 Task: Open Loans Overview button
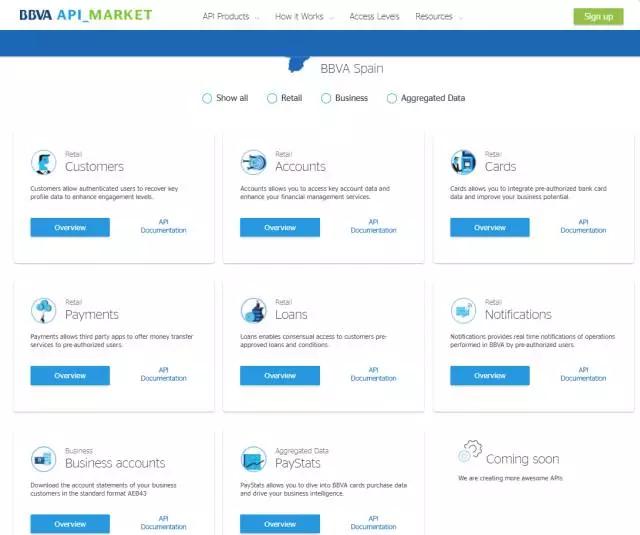pyautogui.click(x=280, y=375)
